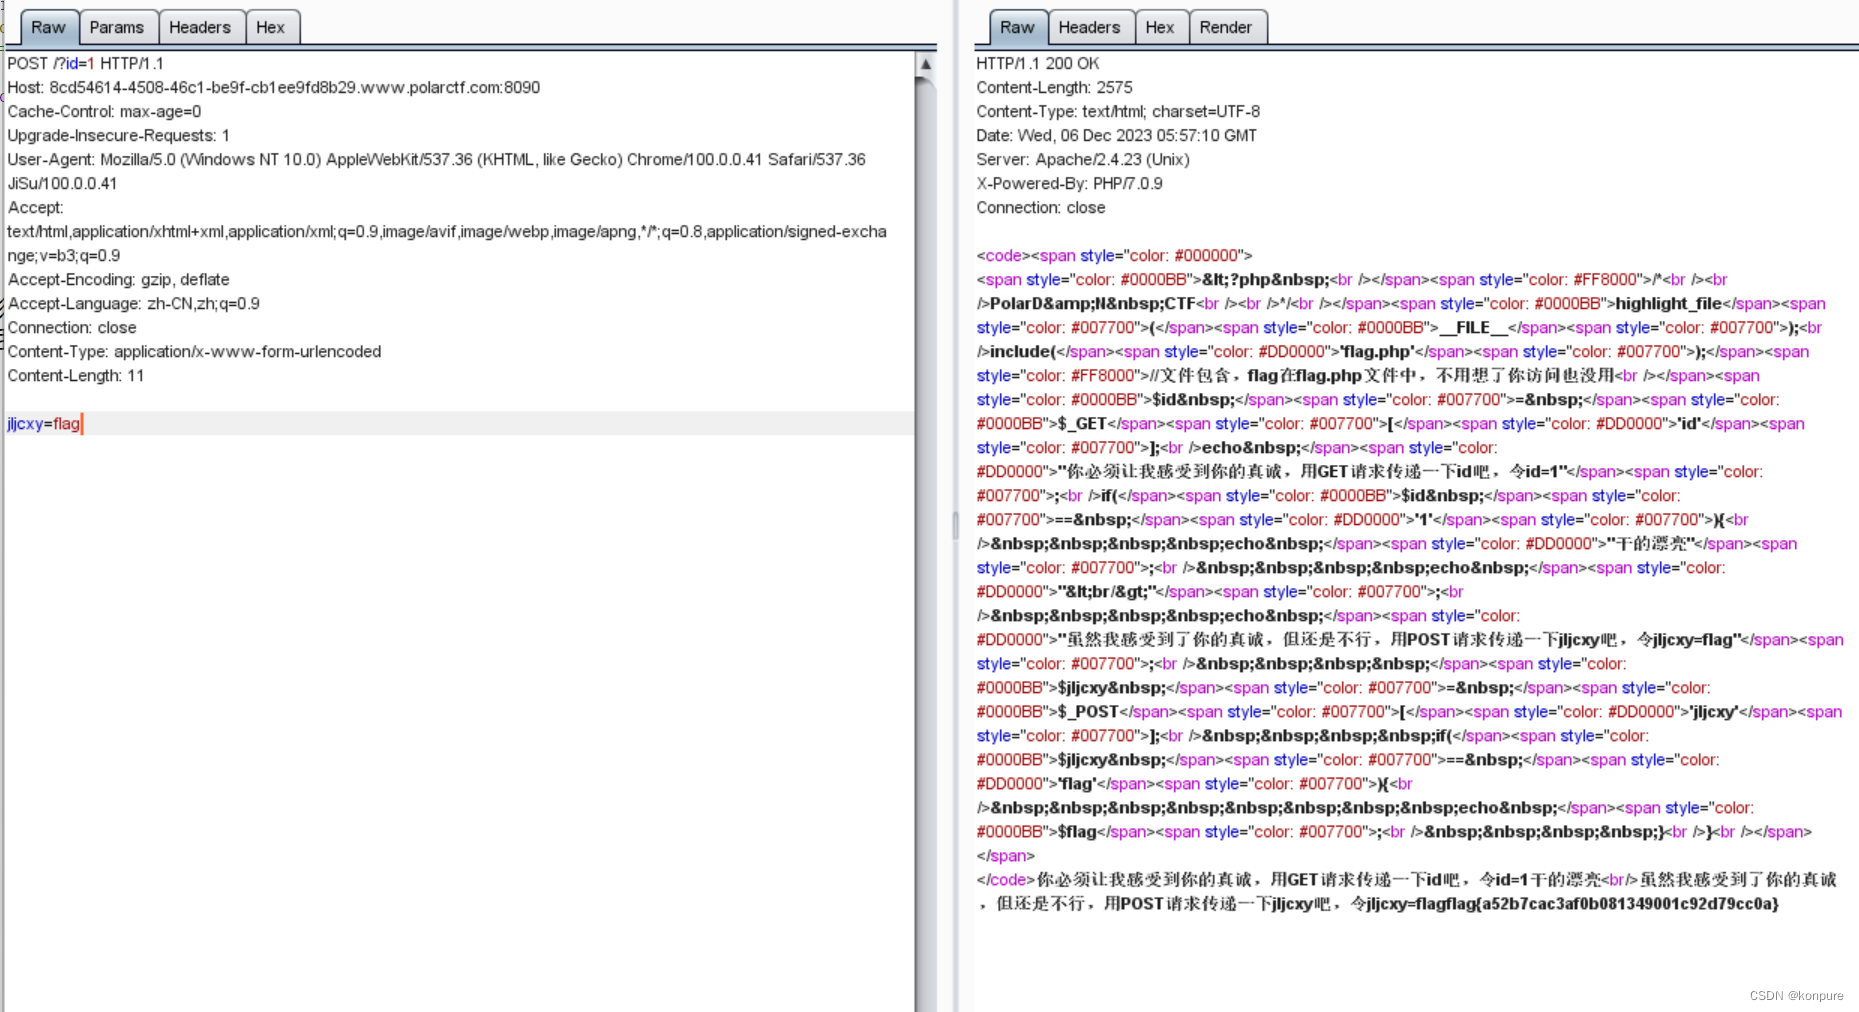Viewport: 1859px width, 1012px height.
Task: Click the flag{a52b7cac3af0b...} text in response
Action: [x=1612, y=903]
